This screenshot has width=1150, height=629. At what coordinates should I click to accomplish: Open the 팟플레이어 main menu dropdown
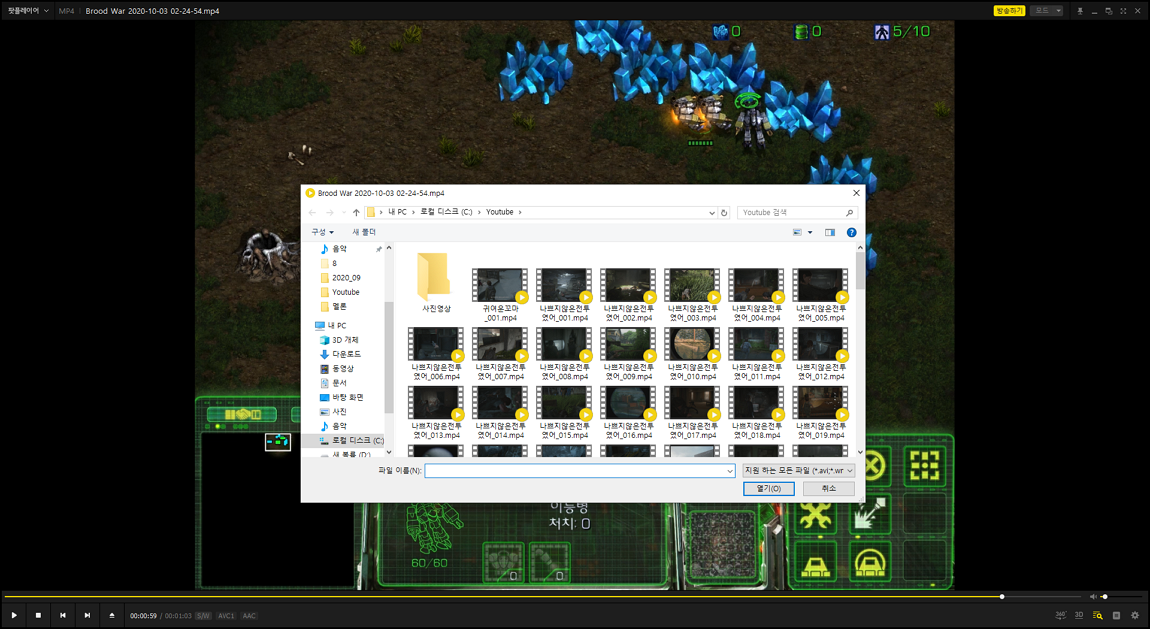28,10
